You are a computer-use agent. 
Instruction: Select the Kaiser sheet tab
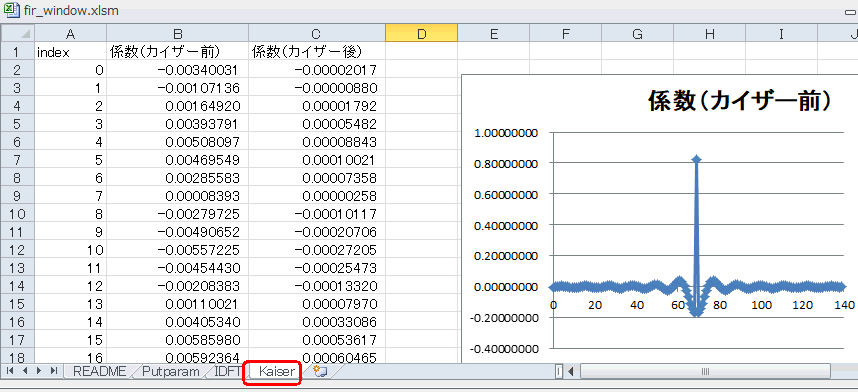[x=277, y=372]
